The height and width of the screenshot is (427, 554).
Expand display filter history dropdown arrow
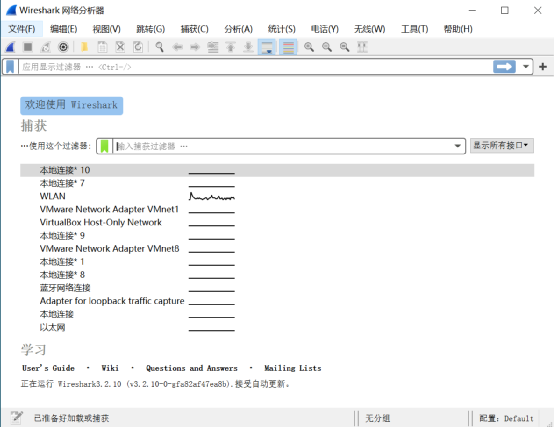pyautogui.click(x=526, y=67)
